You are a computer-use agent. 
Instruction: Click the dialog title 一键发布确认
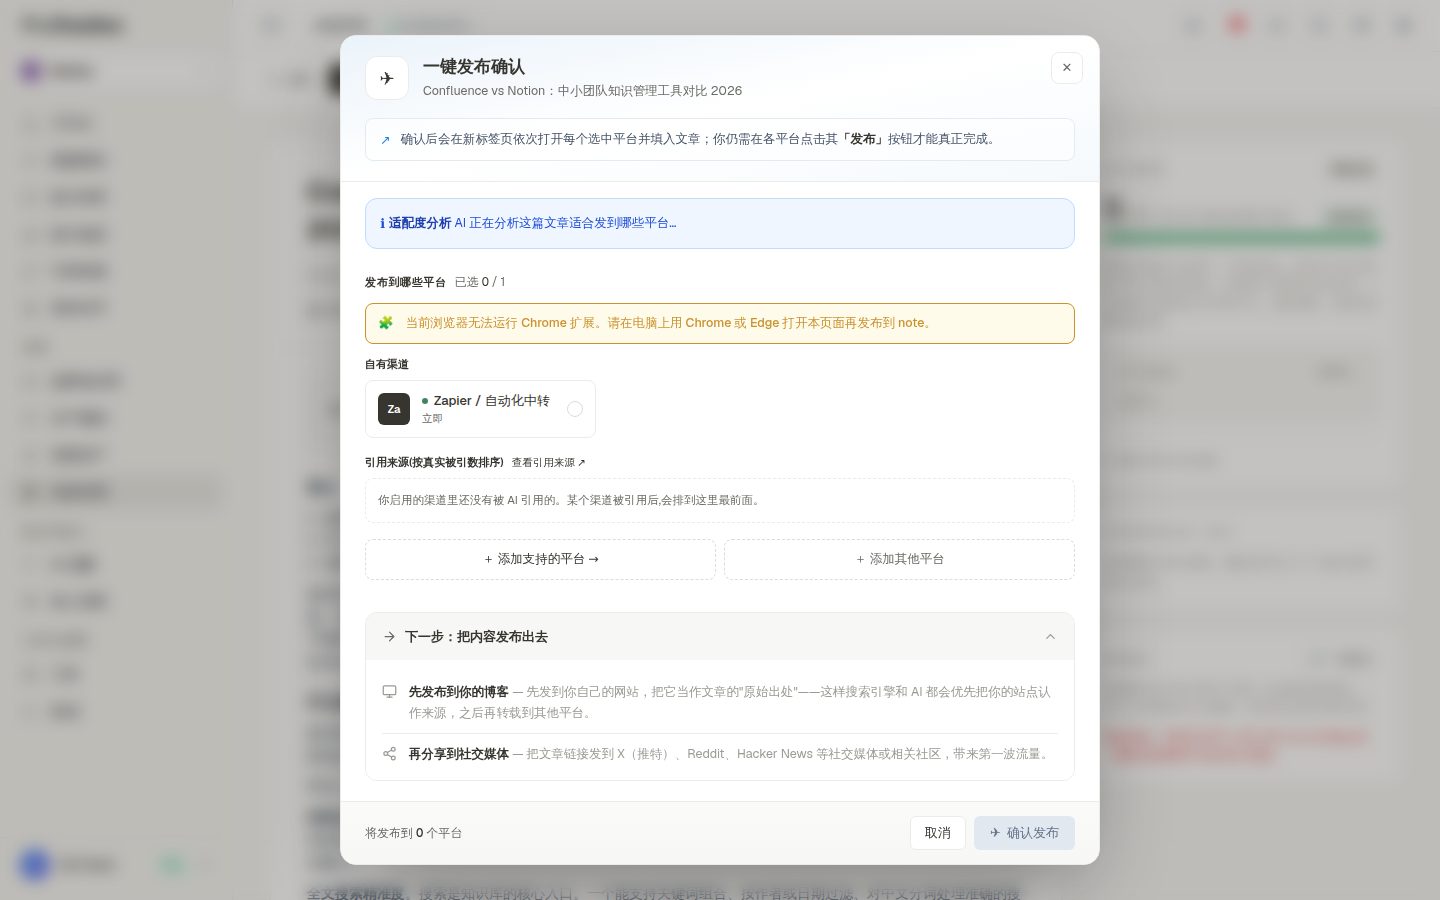474,67
